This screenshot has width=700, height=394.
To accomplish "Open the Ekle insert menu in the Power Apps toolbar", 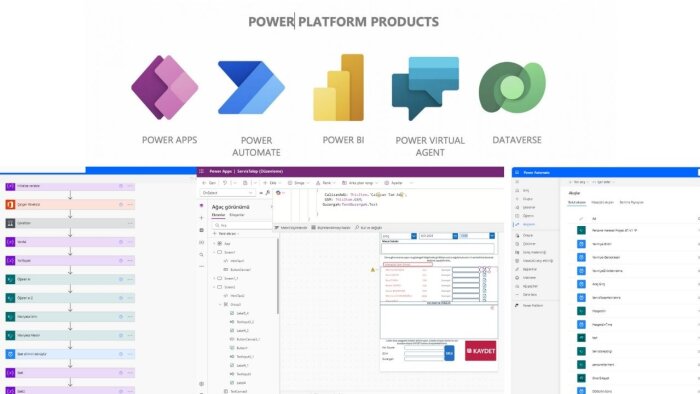I will (x=272, y=183).
